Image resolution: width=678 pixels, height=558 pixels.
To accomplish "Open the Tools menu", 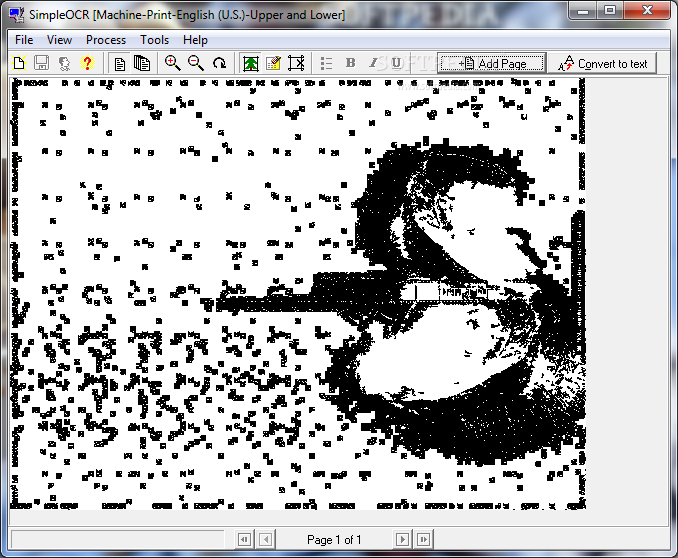I will click(154, 40).
